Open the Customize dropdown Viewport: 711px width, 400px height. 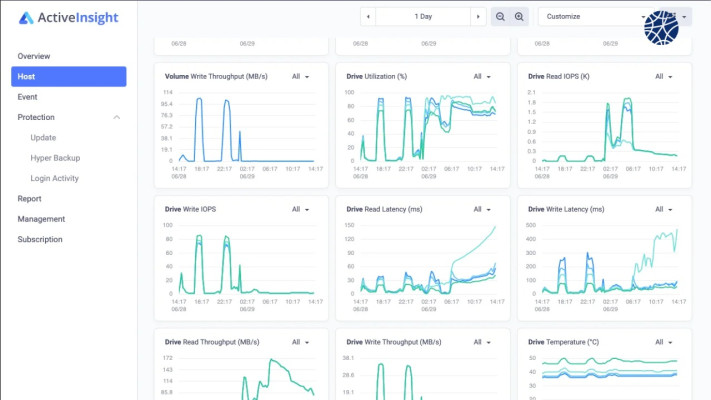pyautogui.click(x=594, y=17)
